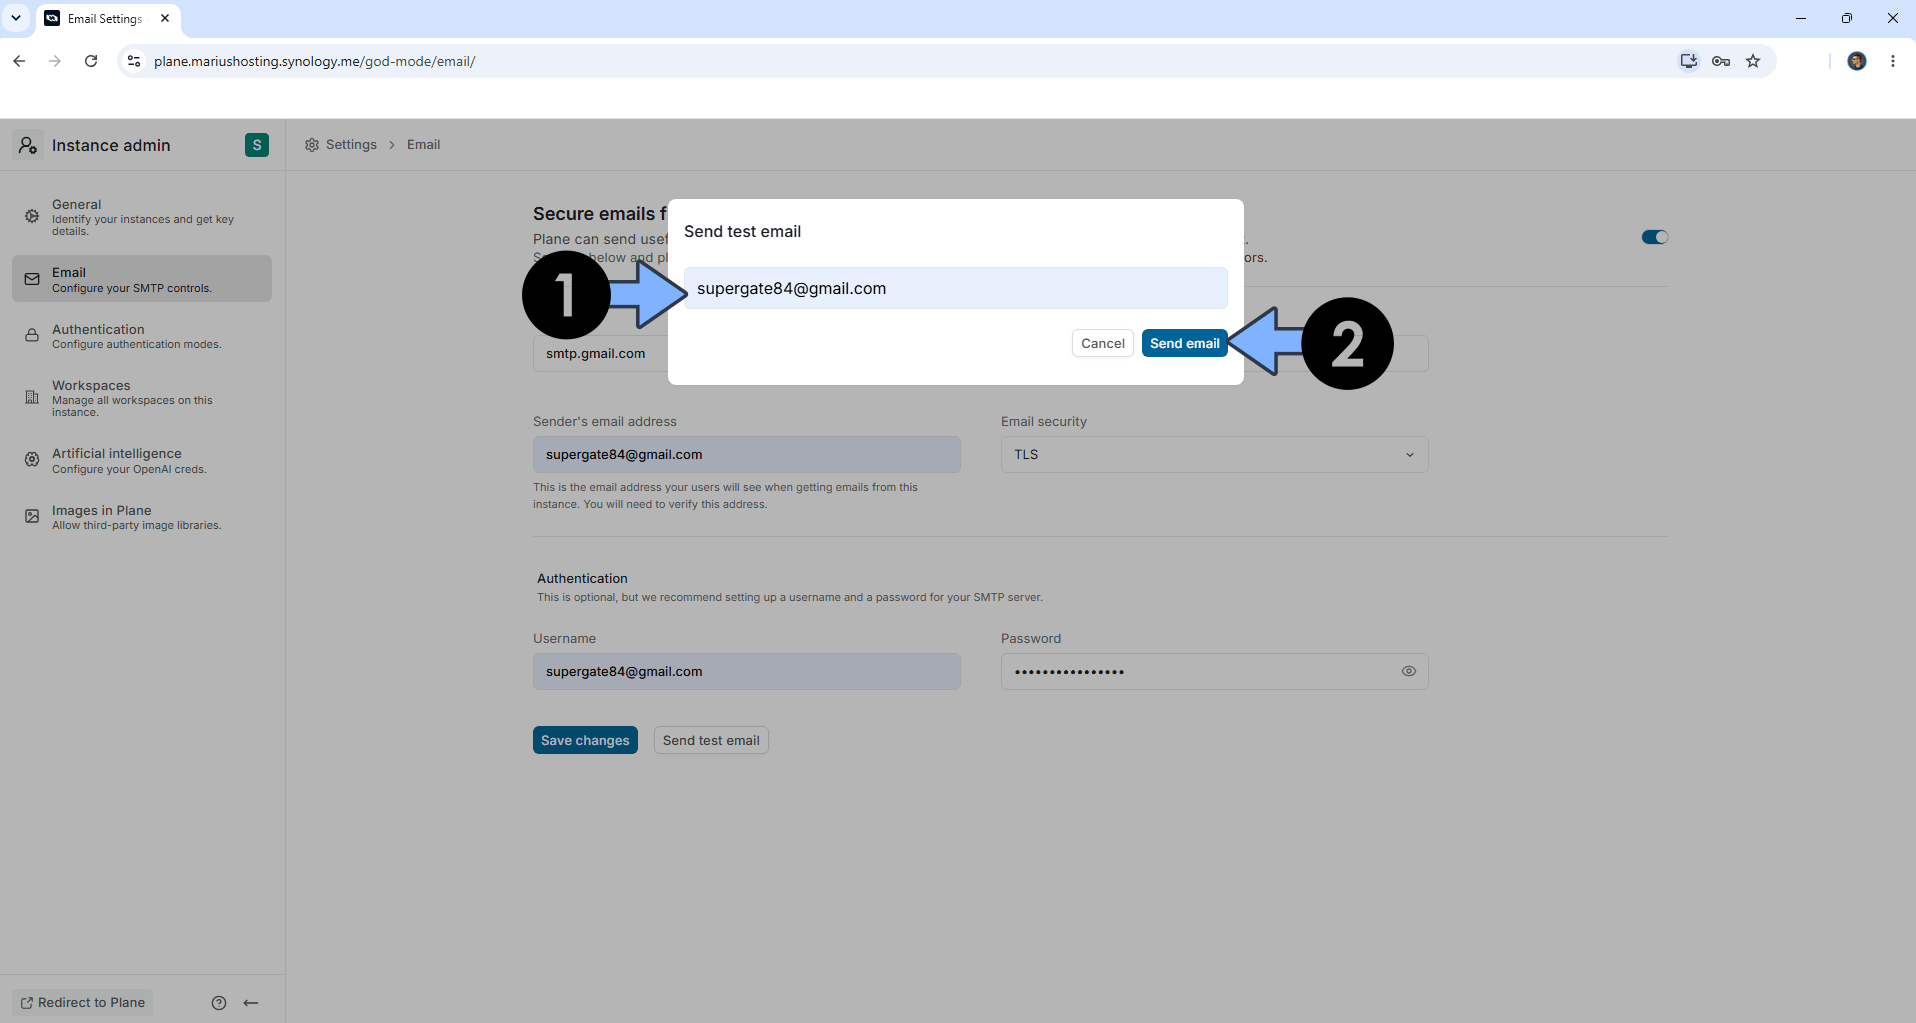Screen dimensions: 1916x1023
Task: Close the Email Settings tab
Action: 165,18
